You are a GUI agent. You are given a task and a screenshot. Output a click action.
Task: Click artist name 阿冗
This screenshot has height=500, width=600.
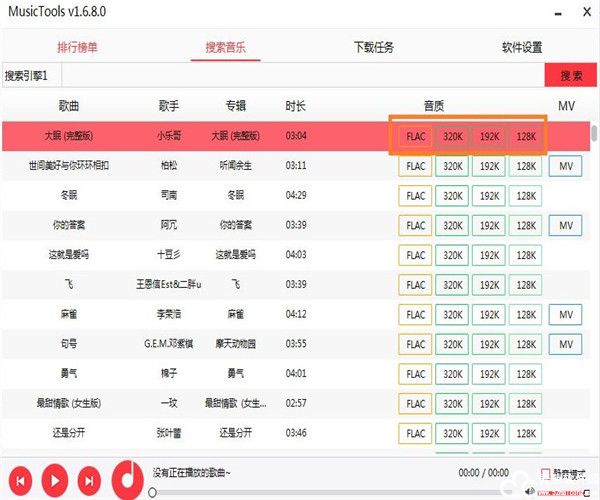(169, 225)
